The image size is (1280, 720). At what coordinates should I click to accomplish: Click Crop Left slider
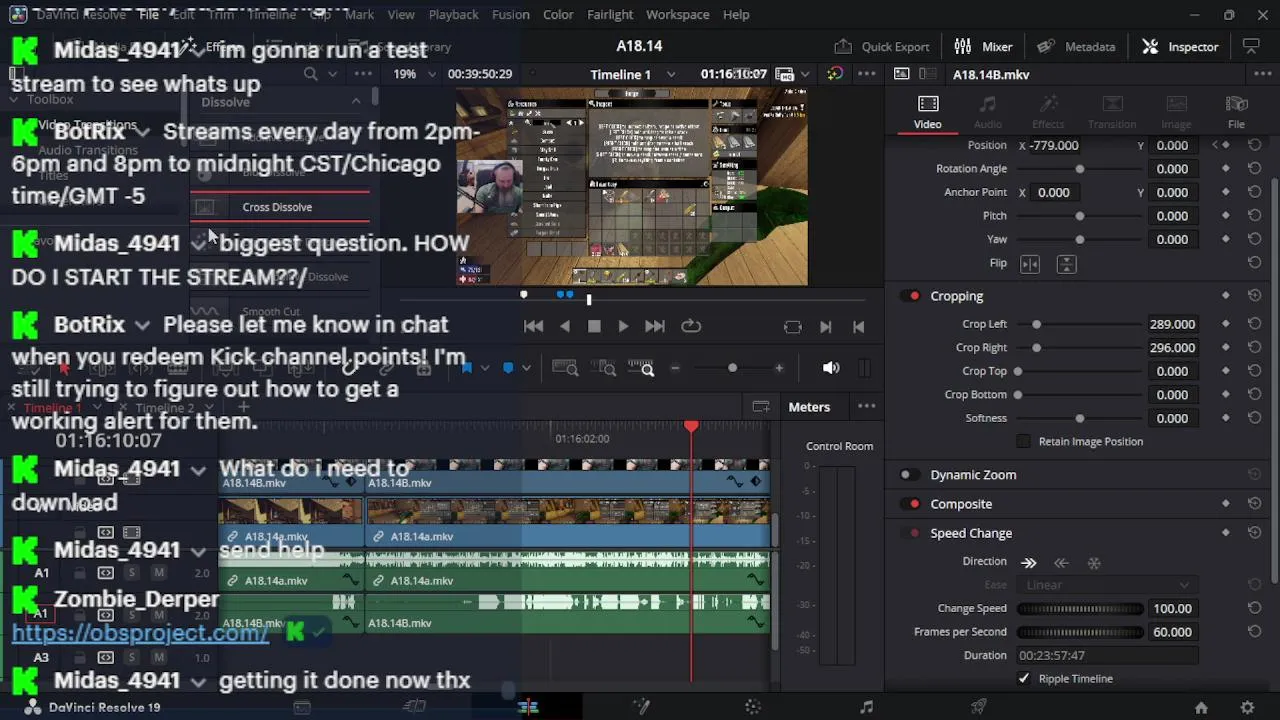coord(1080,324)
